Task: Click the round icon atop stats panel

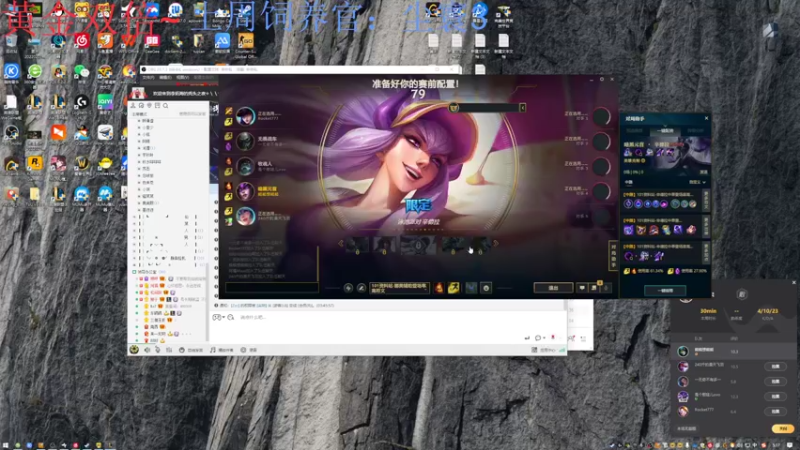Action: [x=742, y=294]
